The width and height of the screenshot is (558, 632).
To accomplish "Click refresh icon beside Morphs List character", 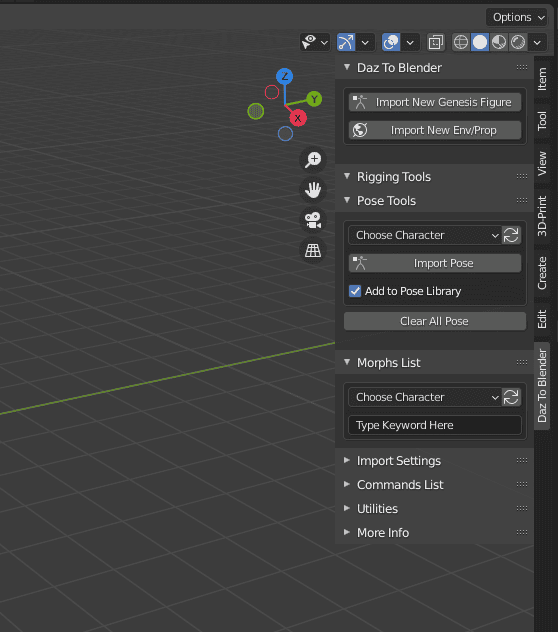I will pos(511,397).
